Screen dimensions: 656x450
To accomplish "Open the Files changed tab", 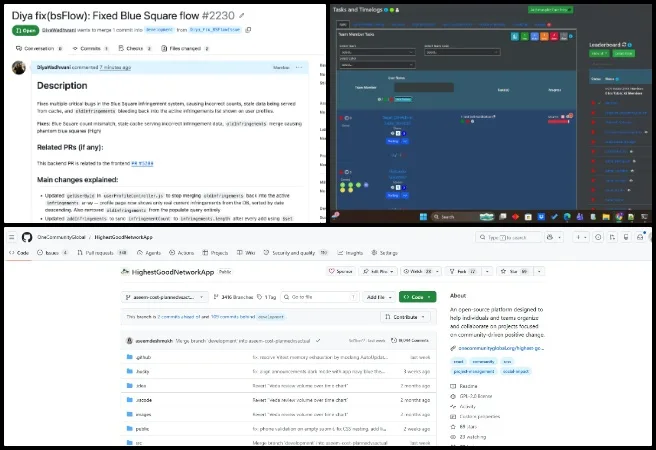I will click(185, 49).
